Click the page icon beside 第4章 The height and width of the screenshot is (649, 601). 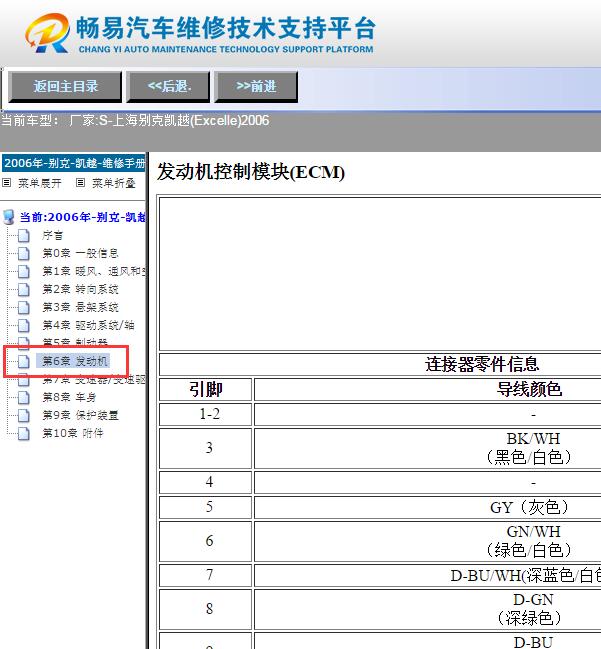24,325
